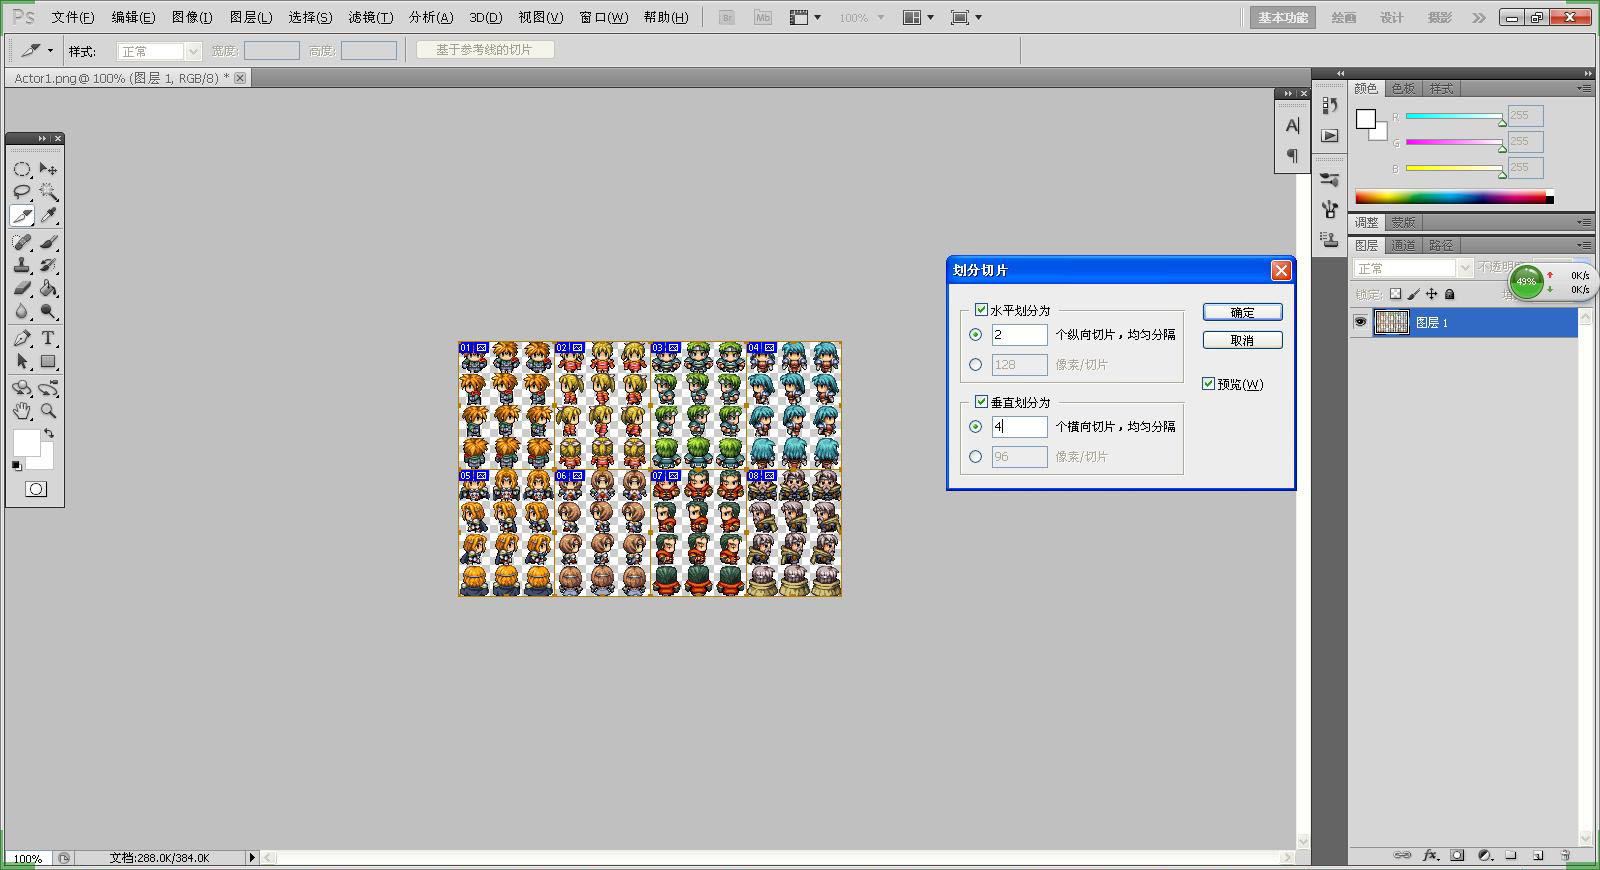Activate the Horizontal Type tool

tap(48, 338)
